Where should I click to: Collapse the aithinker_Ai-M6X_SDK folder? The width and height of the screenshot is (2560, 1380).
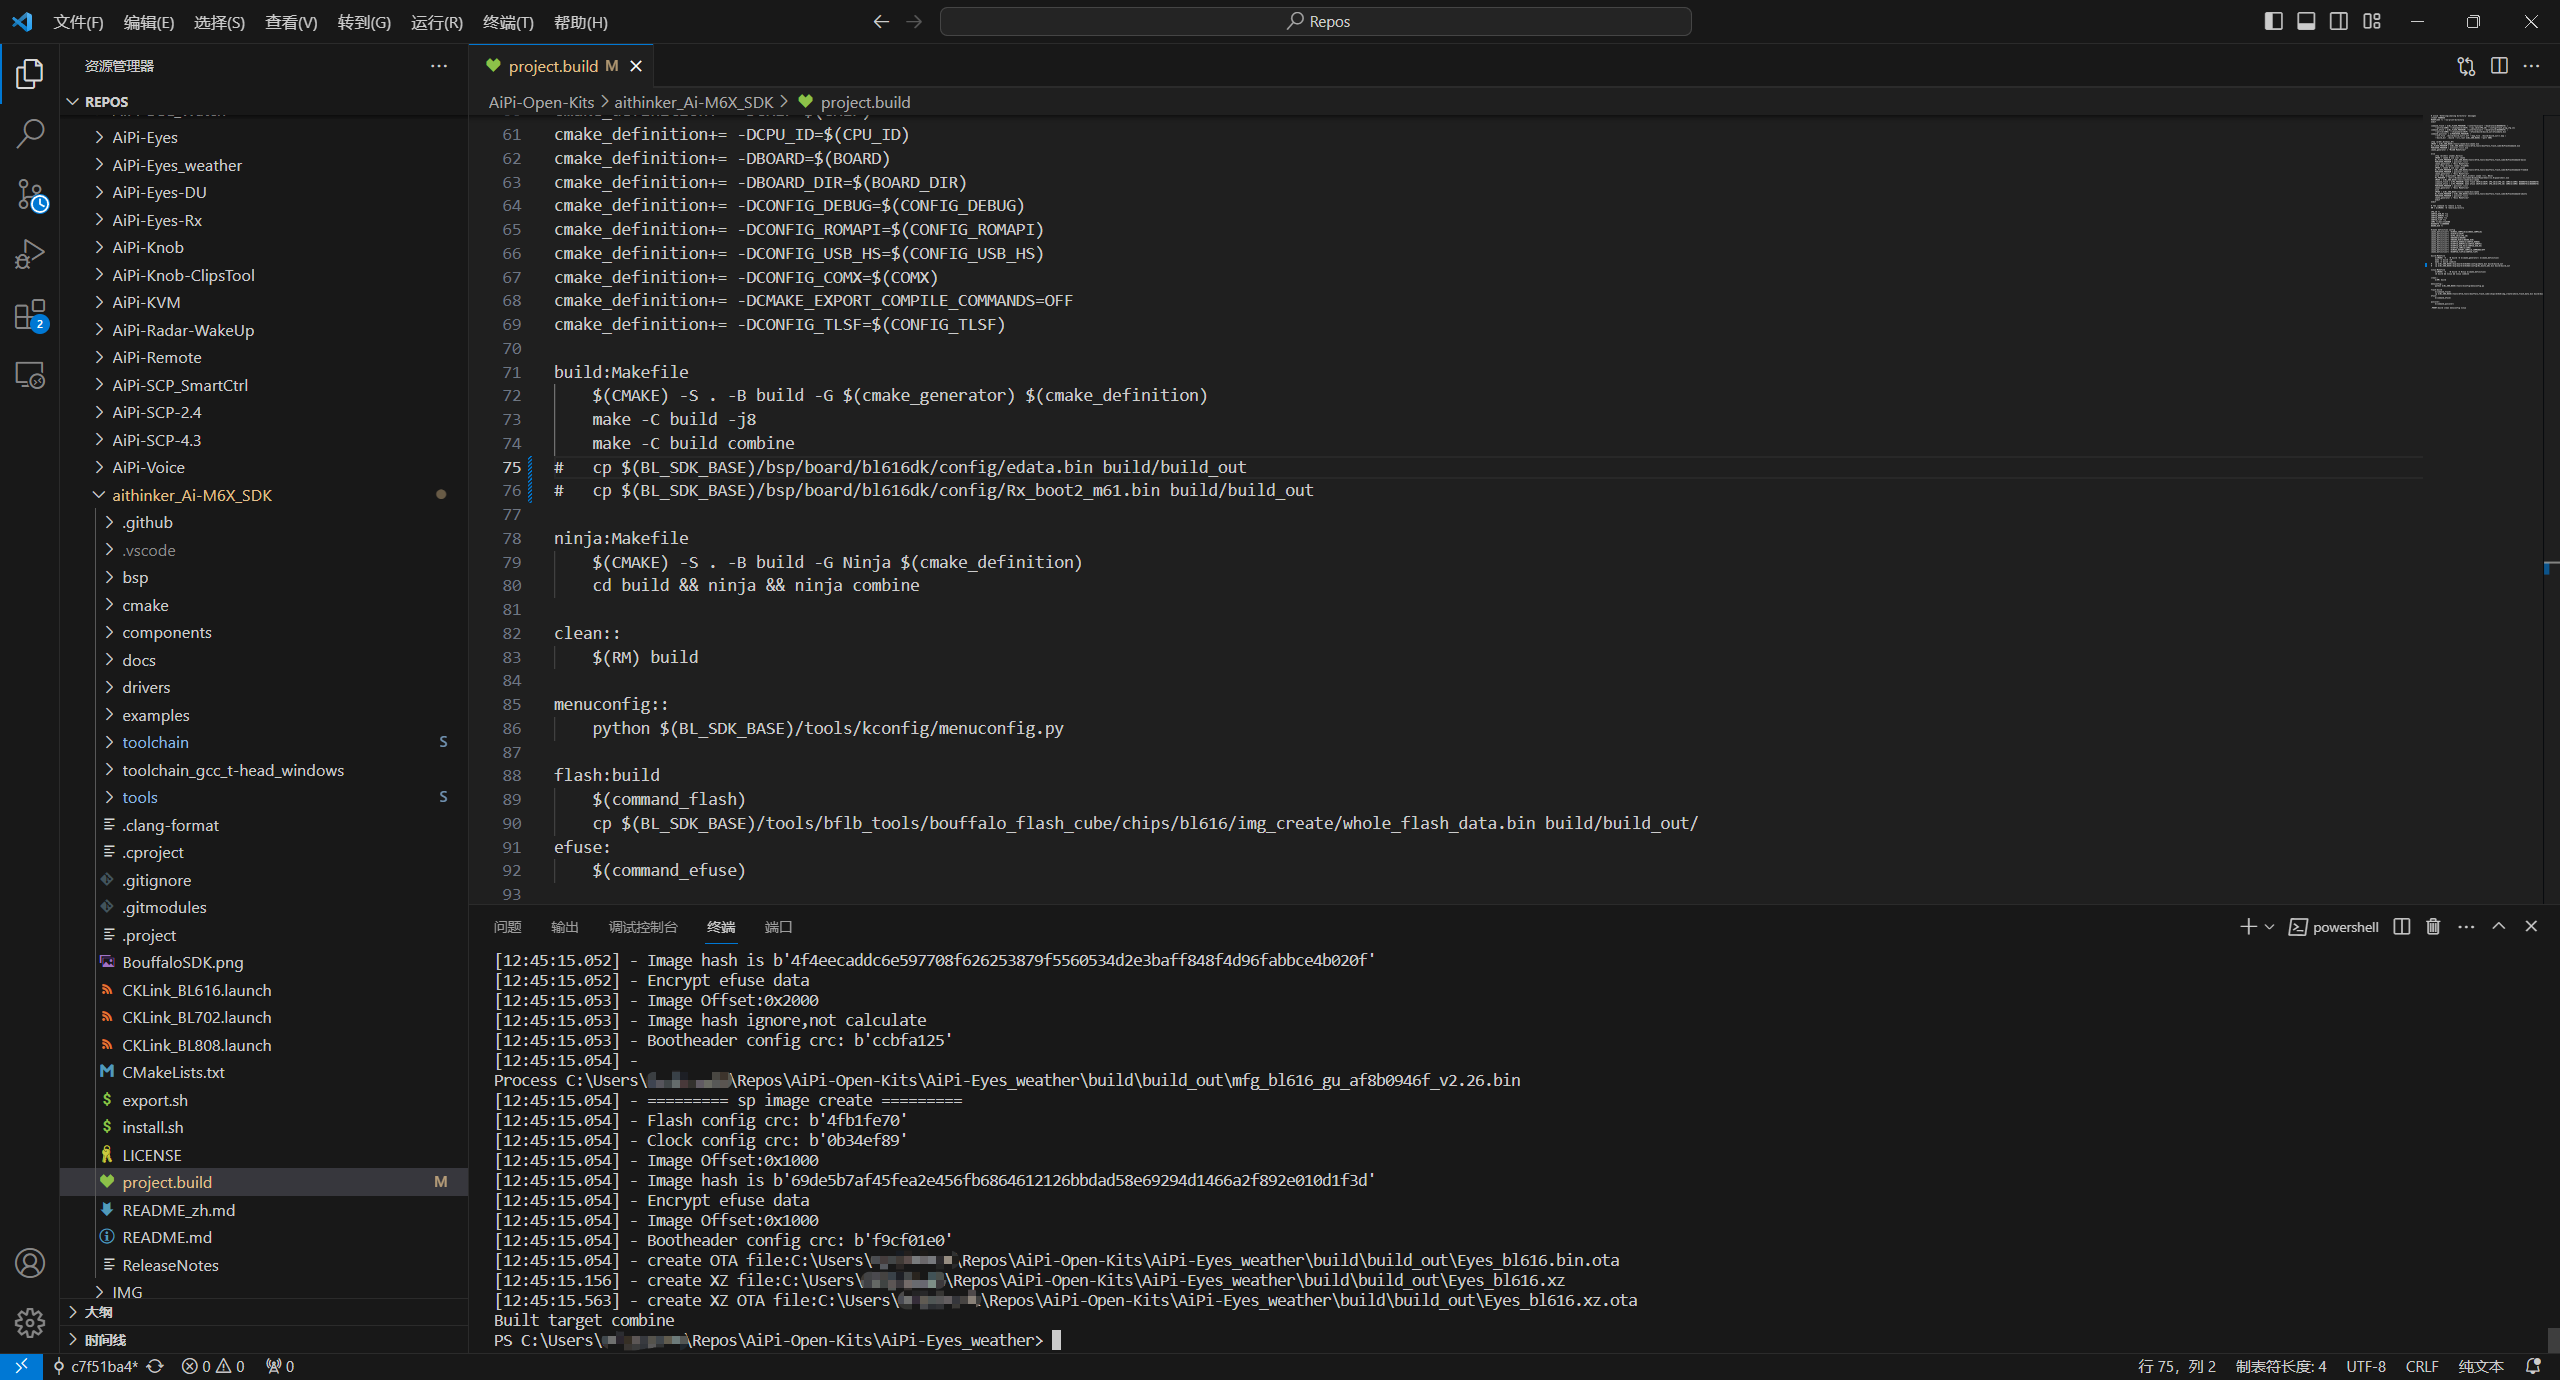pos(265,495)
